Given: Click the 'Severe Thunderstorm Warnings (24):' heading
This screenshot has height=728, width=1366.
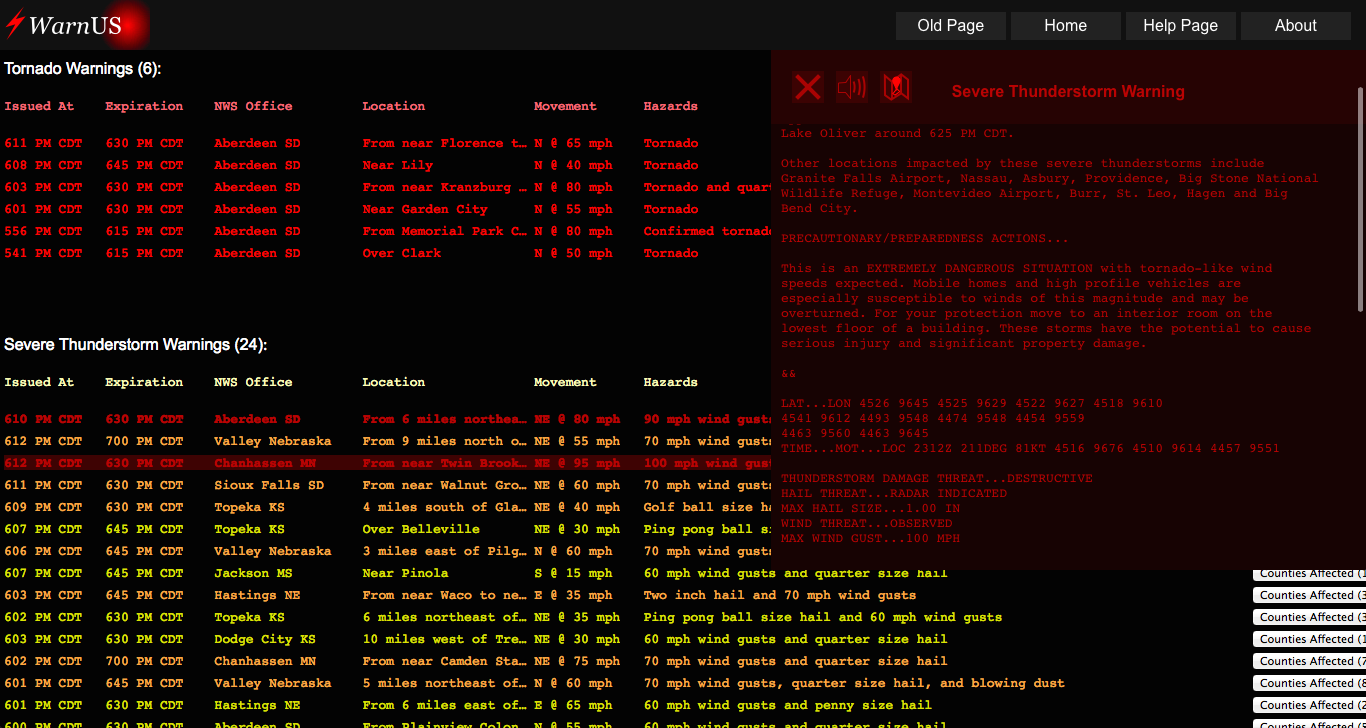Looking at the screenshot, I should pos(136,345).
